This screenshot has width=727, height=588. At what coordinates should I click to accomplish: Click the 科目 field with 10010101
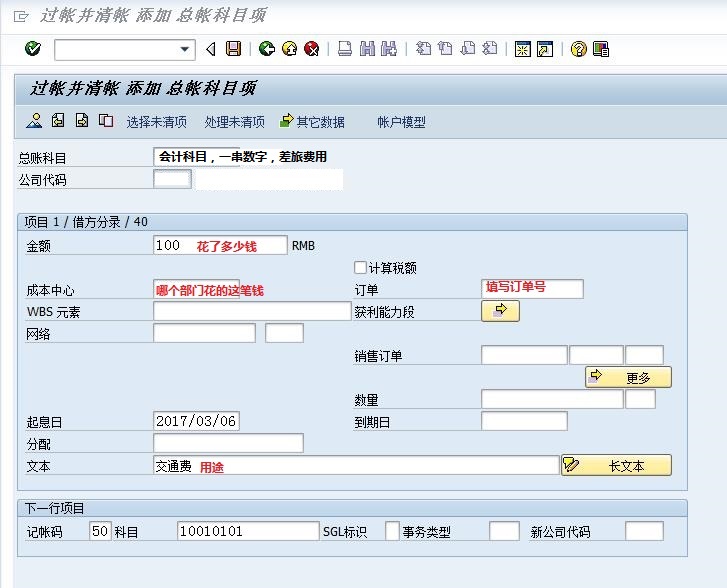[x=248, y=531]
